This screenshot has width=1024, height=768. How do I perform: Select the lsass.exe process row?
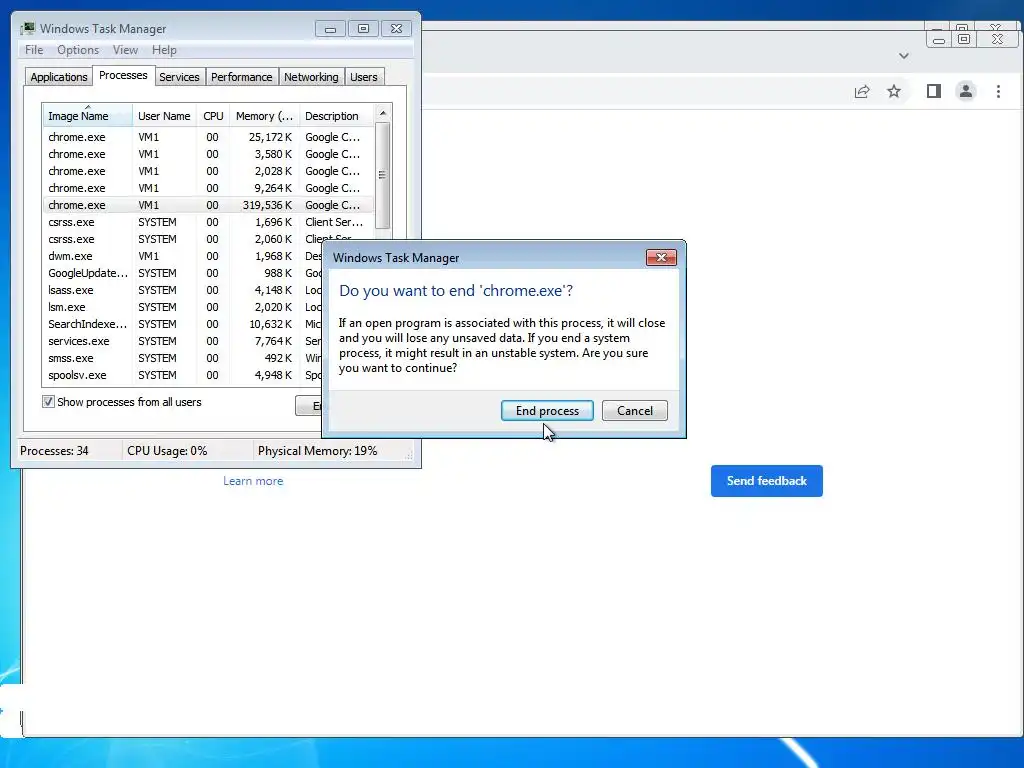pos(183,290)
